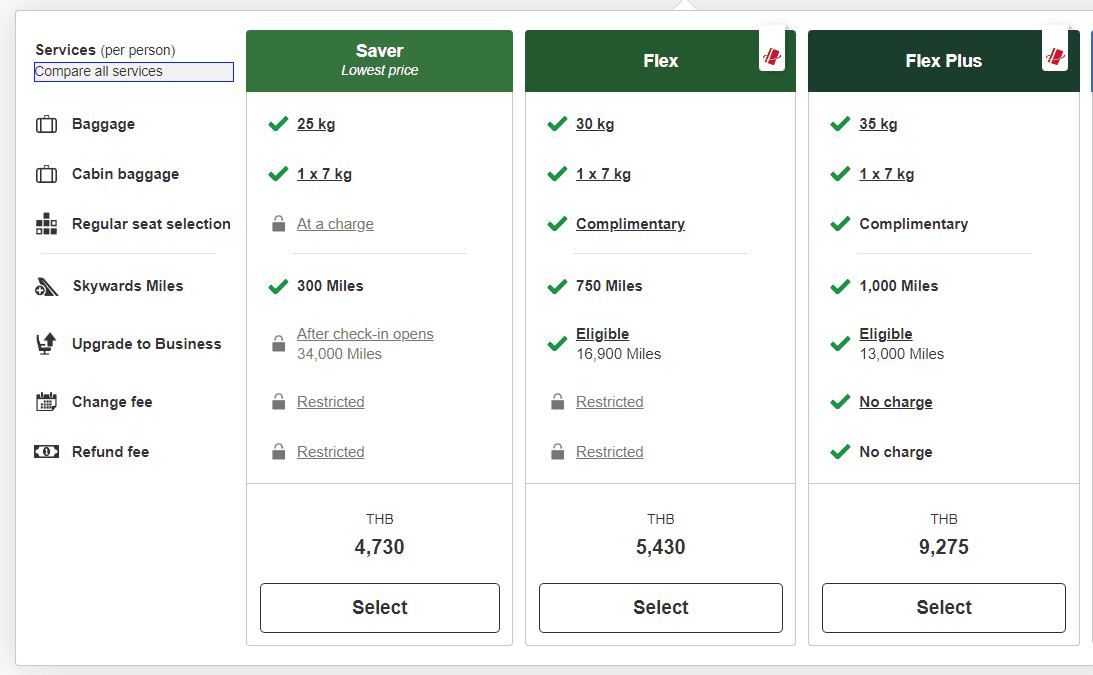Click the Upgrade to Business seat icon

click(x=46, y=344)
